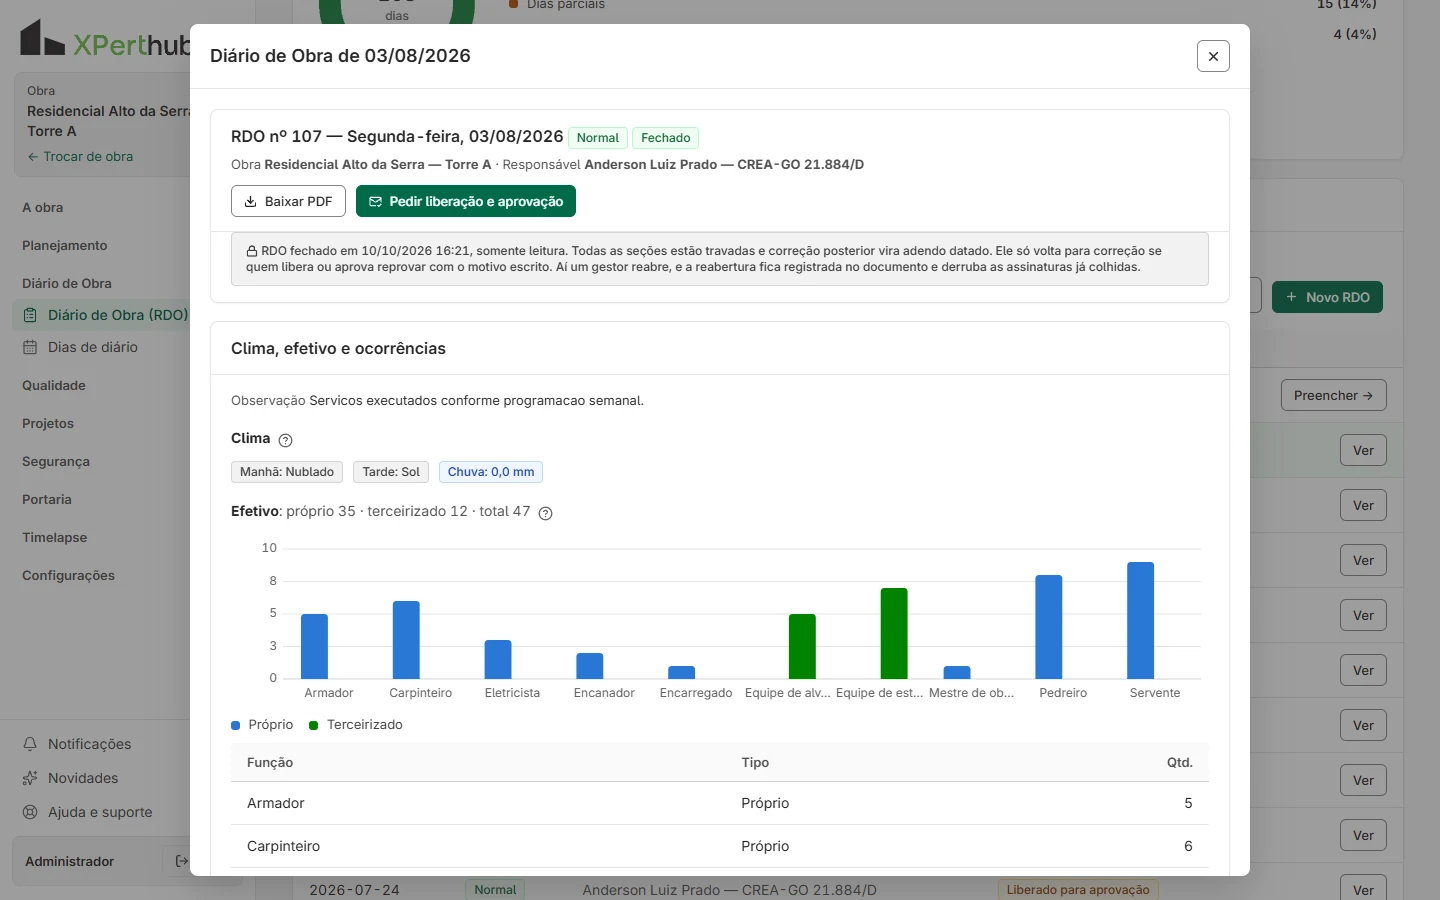Click the XPerthub logo icon
The width and height of the screenshot is (1440, 900).
43,38
